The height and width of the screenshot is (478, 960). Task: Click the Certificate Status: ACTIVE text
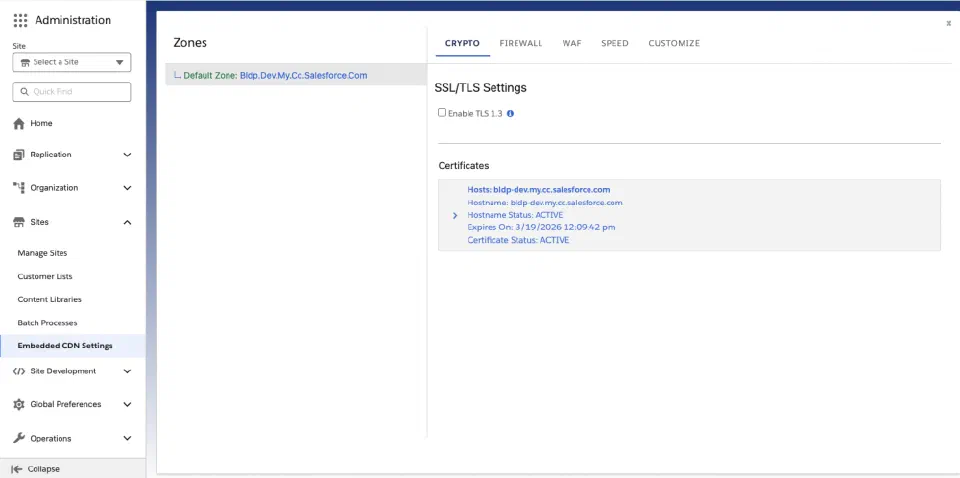pos(518,240)
